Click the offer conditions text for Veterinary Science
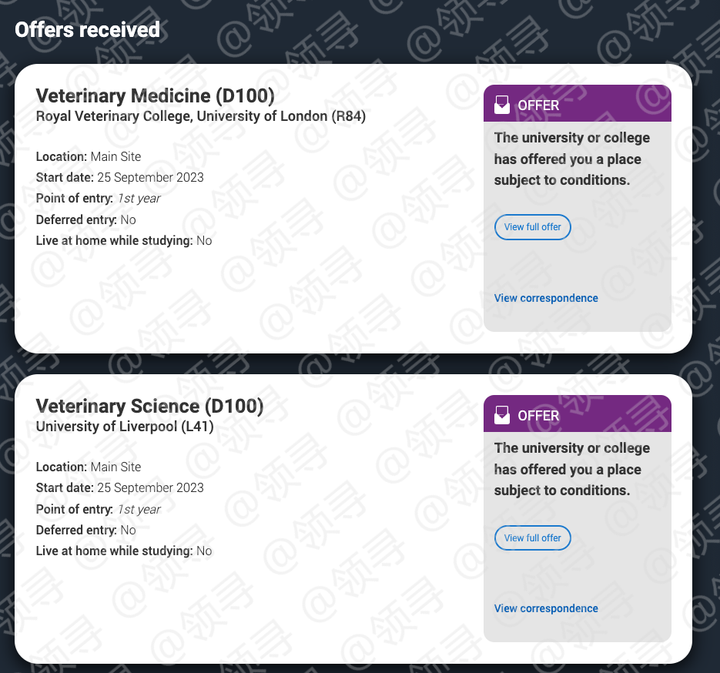 [571, 469]
